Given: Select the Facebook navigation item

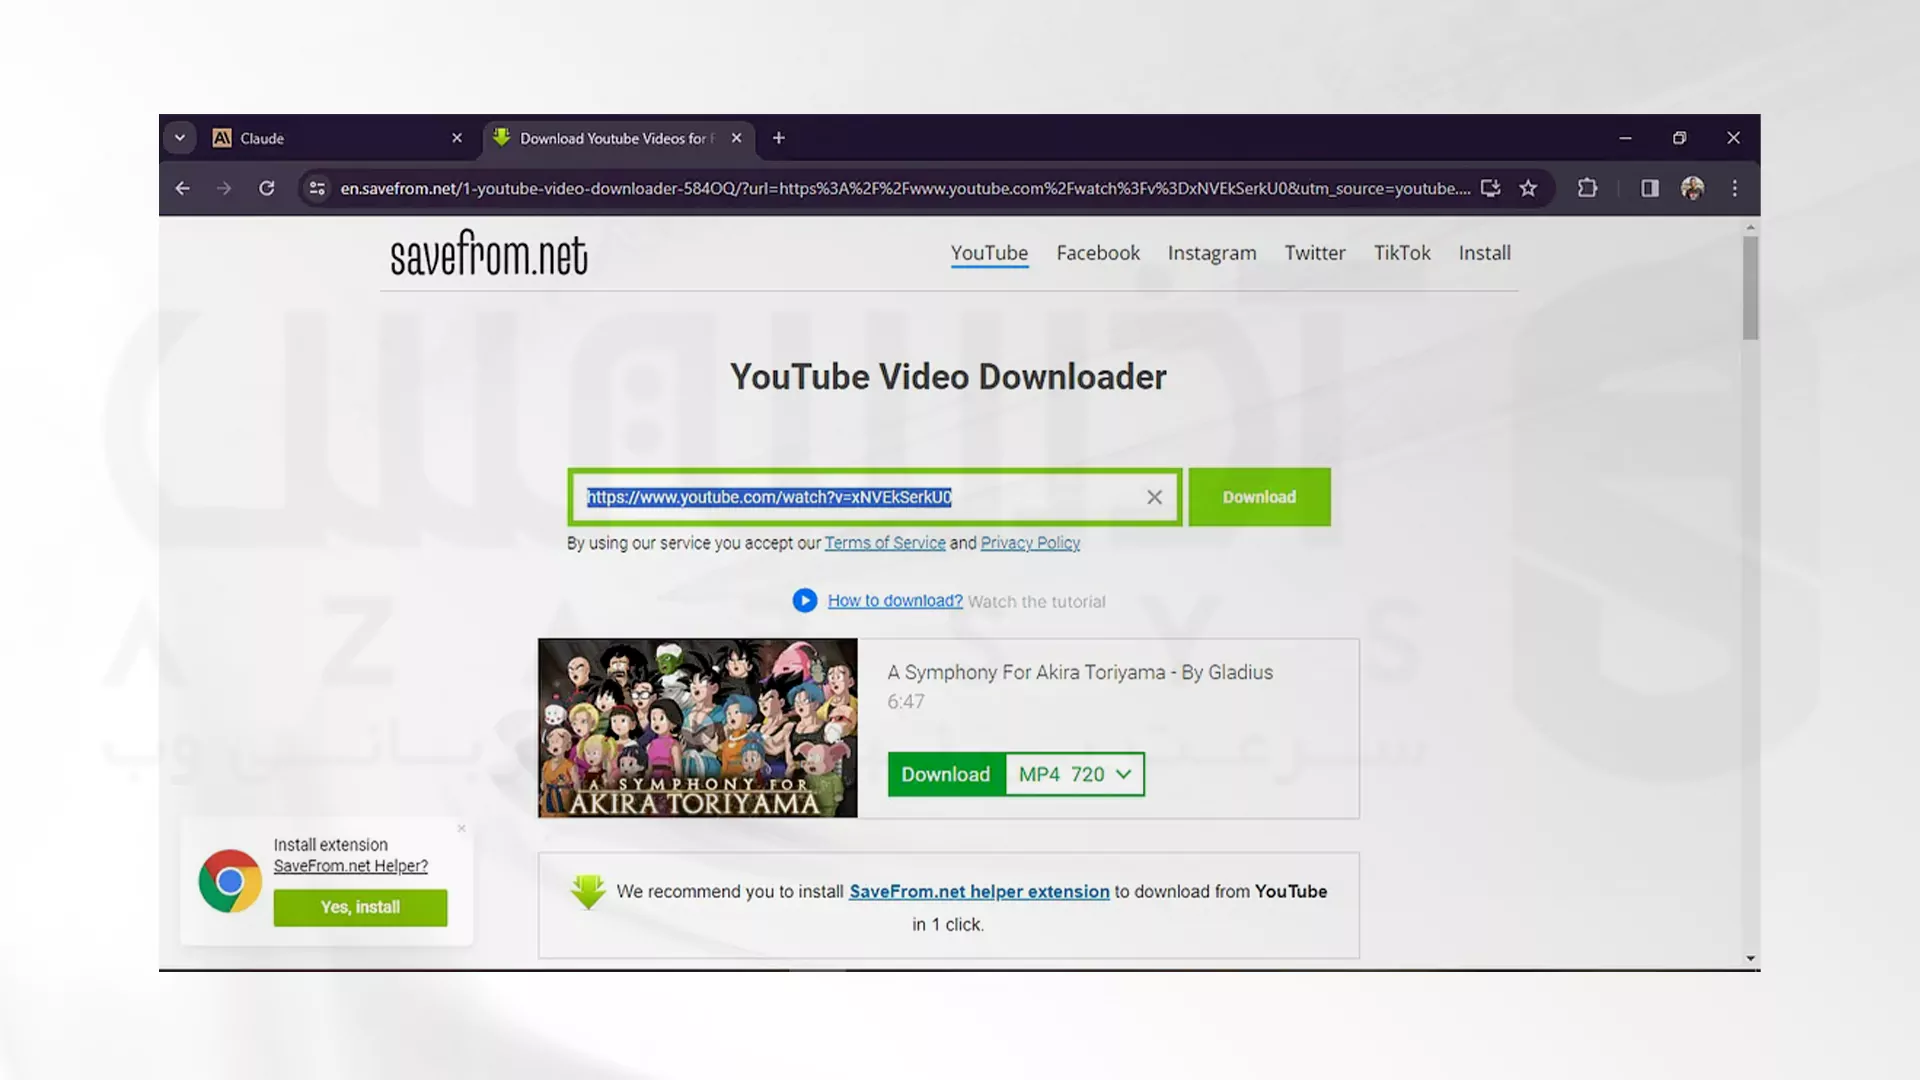Looking at the screenshot, I should pyautogui.click(x=1098, y=253).
